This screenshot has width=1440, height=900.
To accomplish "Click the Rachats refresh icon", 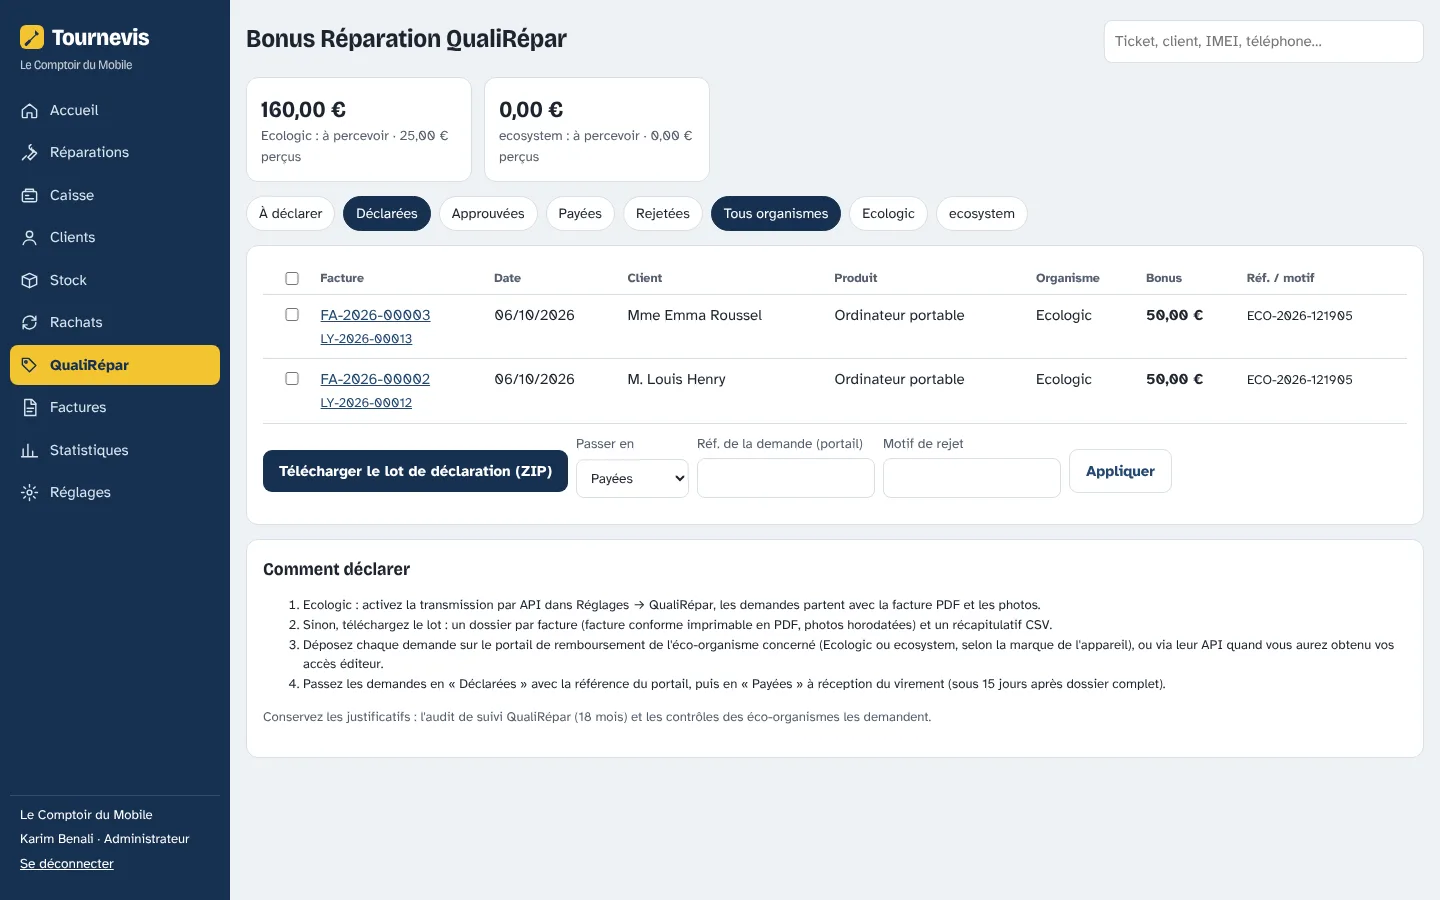I will point(30,323).
